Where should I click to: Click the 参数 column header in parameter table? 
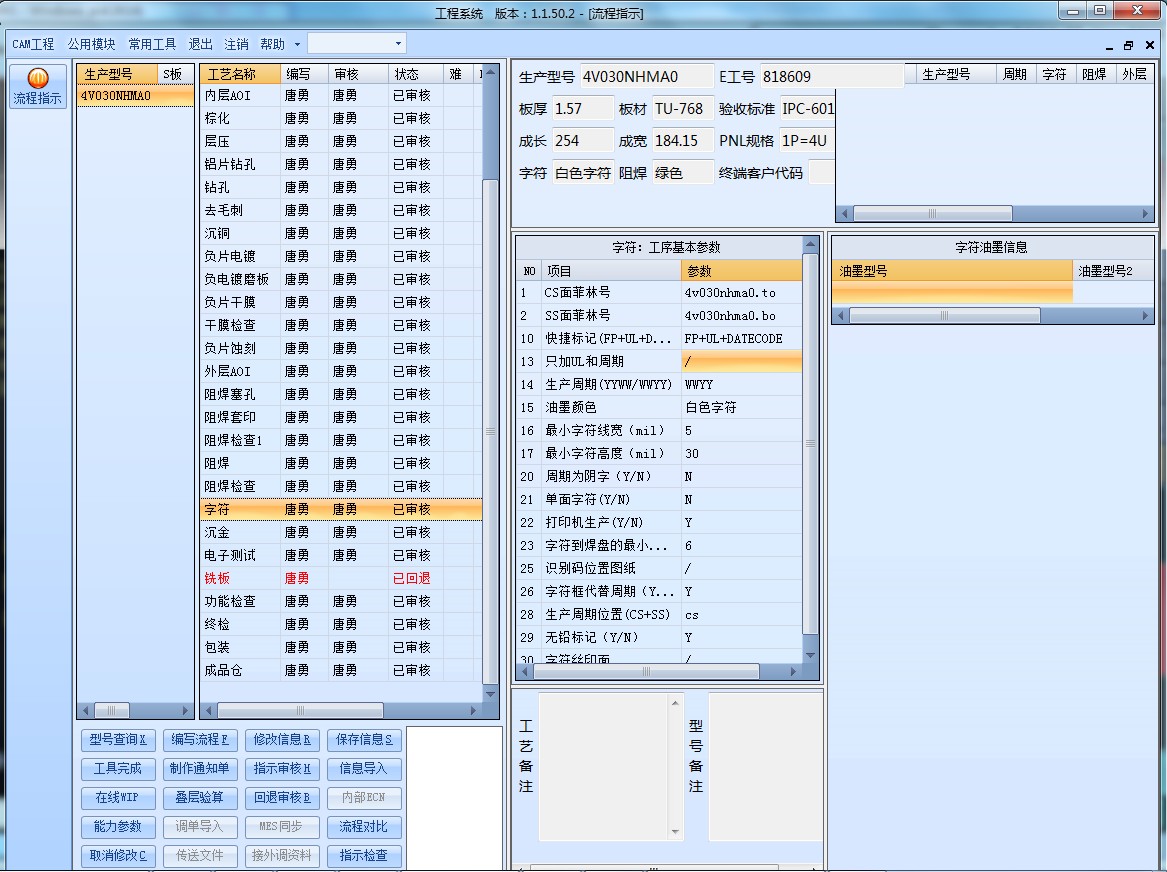(741, 271)
